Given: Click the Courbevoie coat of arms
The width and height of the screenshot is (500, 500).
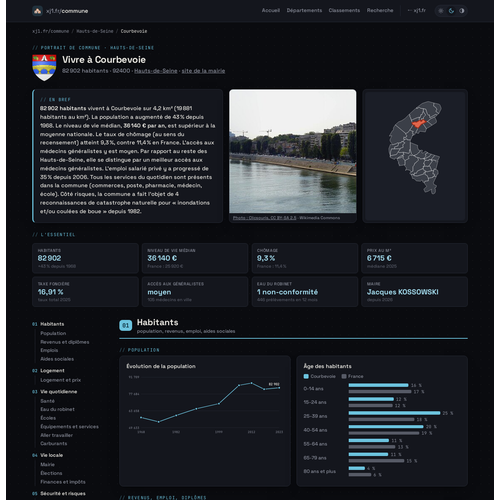Looking at the screenshot, I should [44, 68].
